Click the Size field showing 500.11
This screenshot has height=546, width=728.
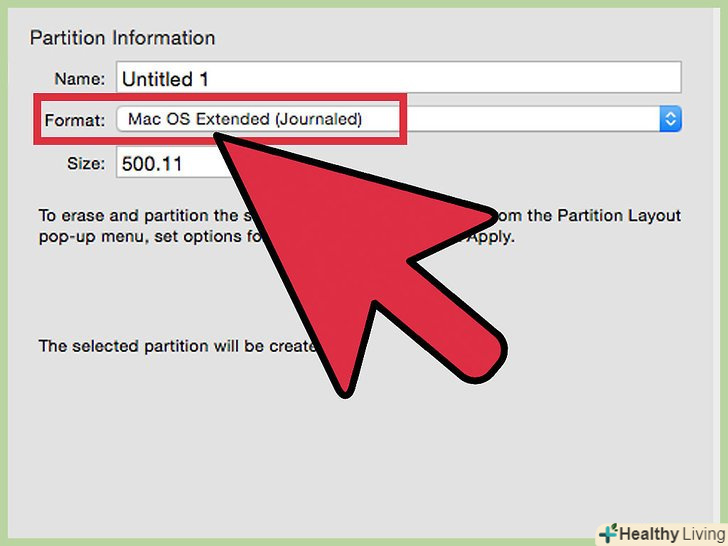[x=173, y=163]
